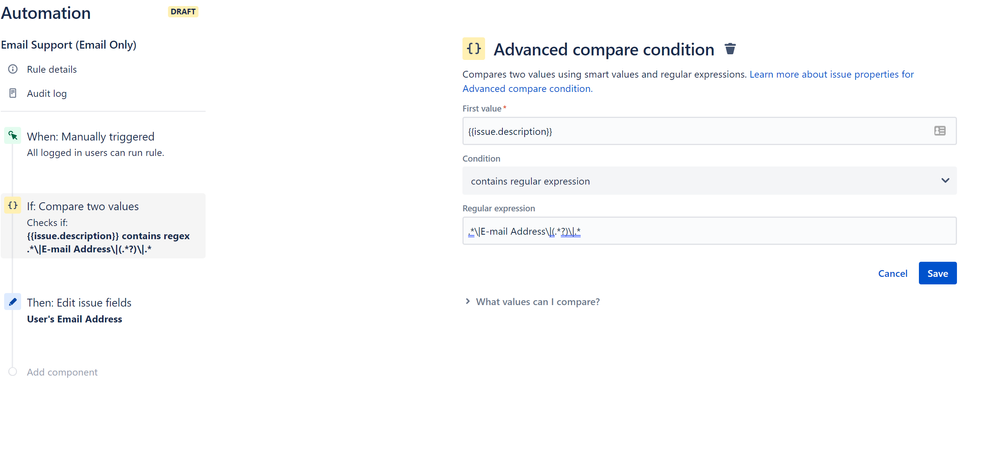
Task: Open Rule details in the sidebar
Action: 51,69
